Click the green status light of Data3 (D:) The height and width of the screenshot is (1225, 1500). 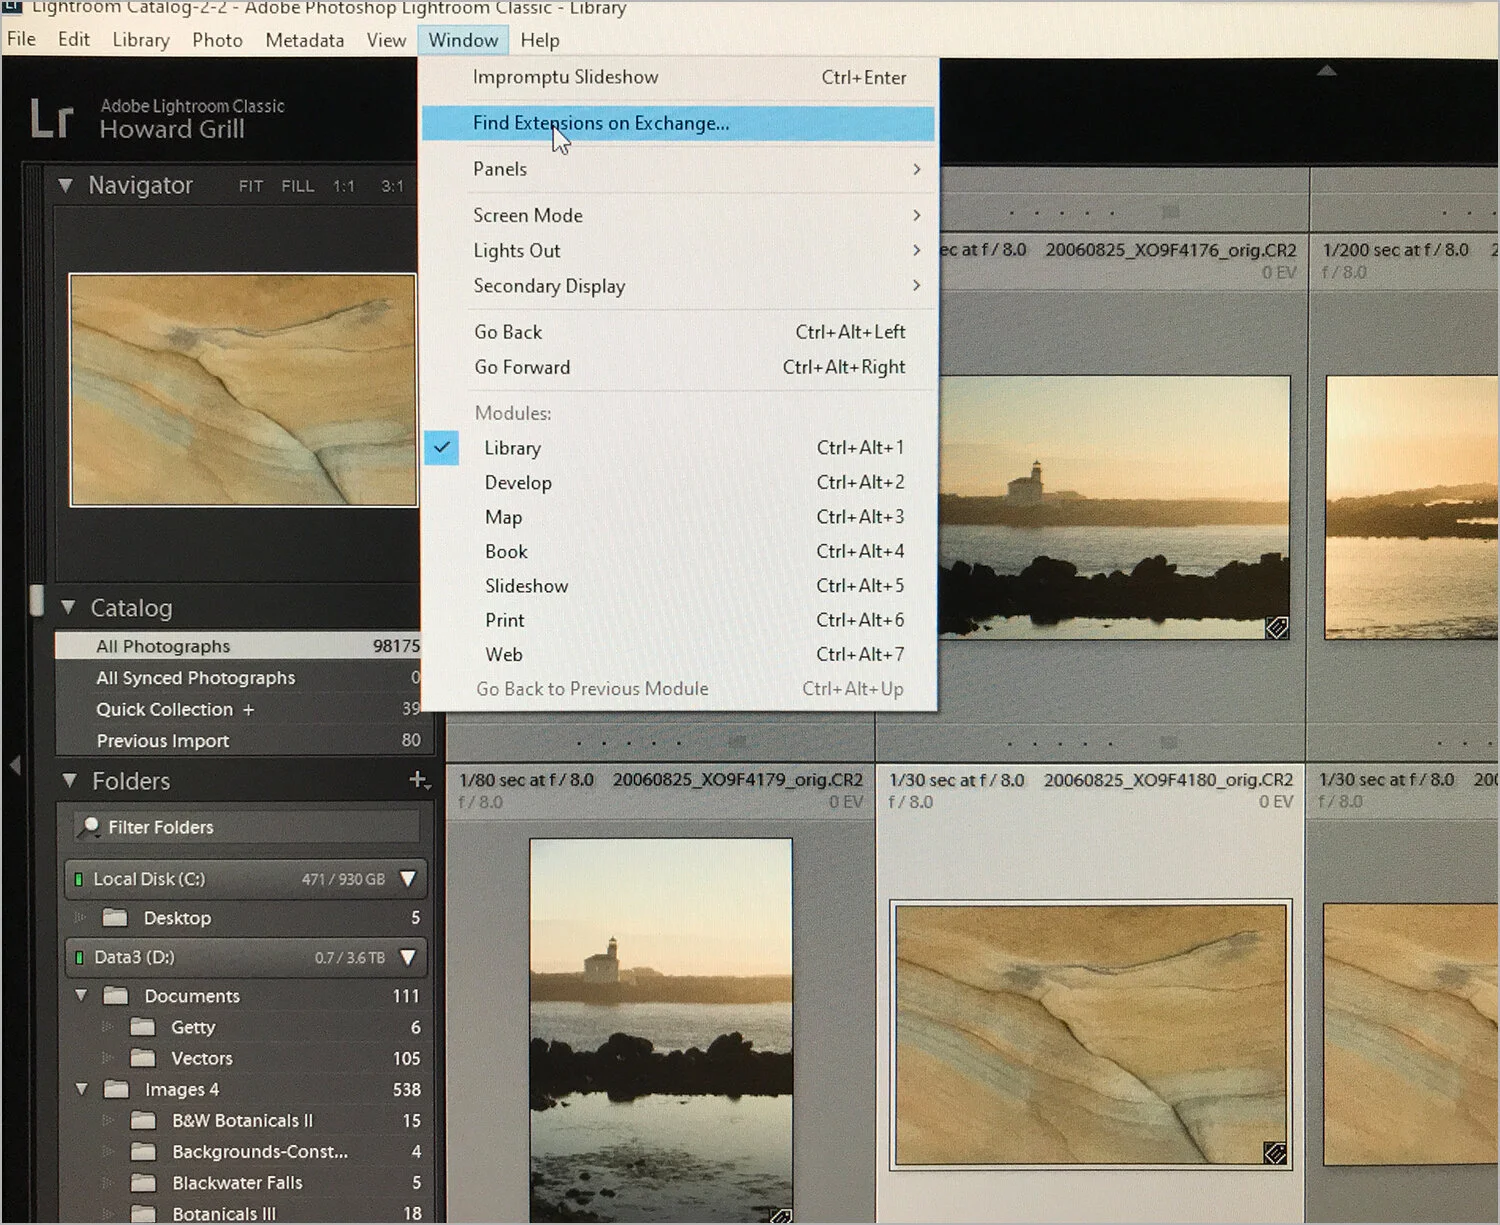pyautogui.click(x=78, y=957)
